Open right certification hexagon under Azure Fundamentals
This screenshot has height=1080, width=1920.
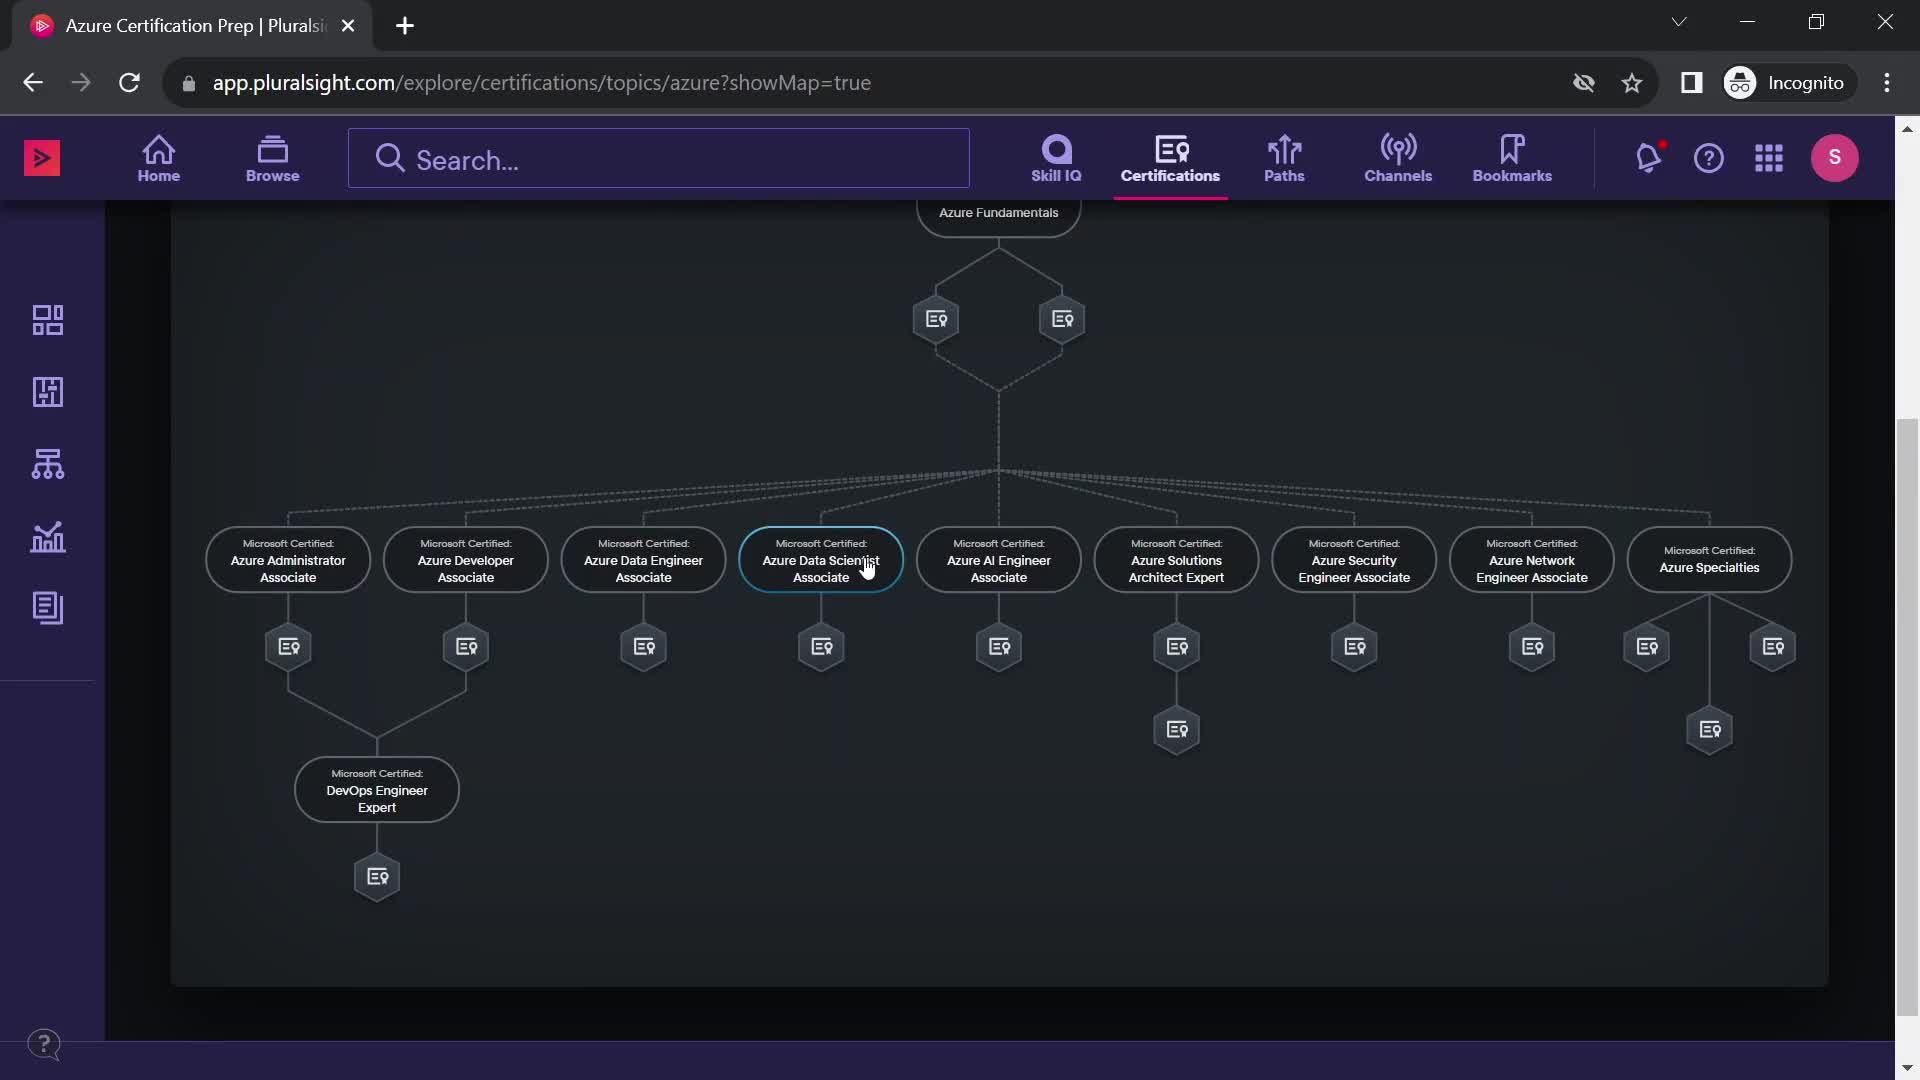pyautogui.click(x=1062, y=320)
